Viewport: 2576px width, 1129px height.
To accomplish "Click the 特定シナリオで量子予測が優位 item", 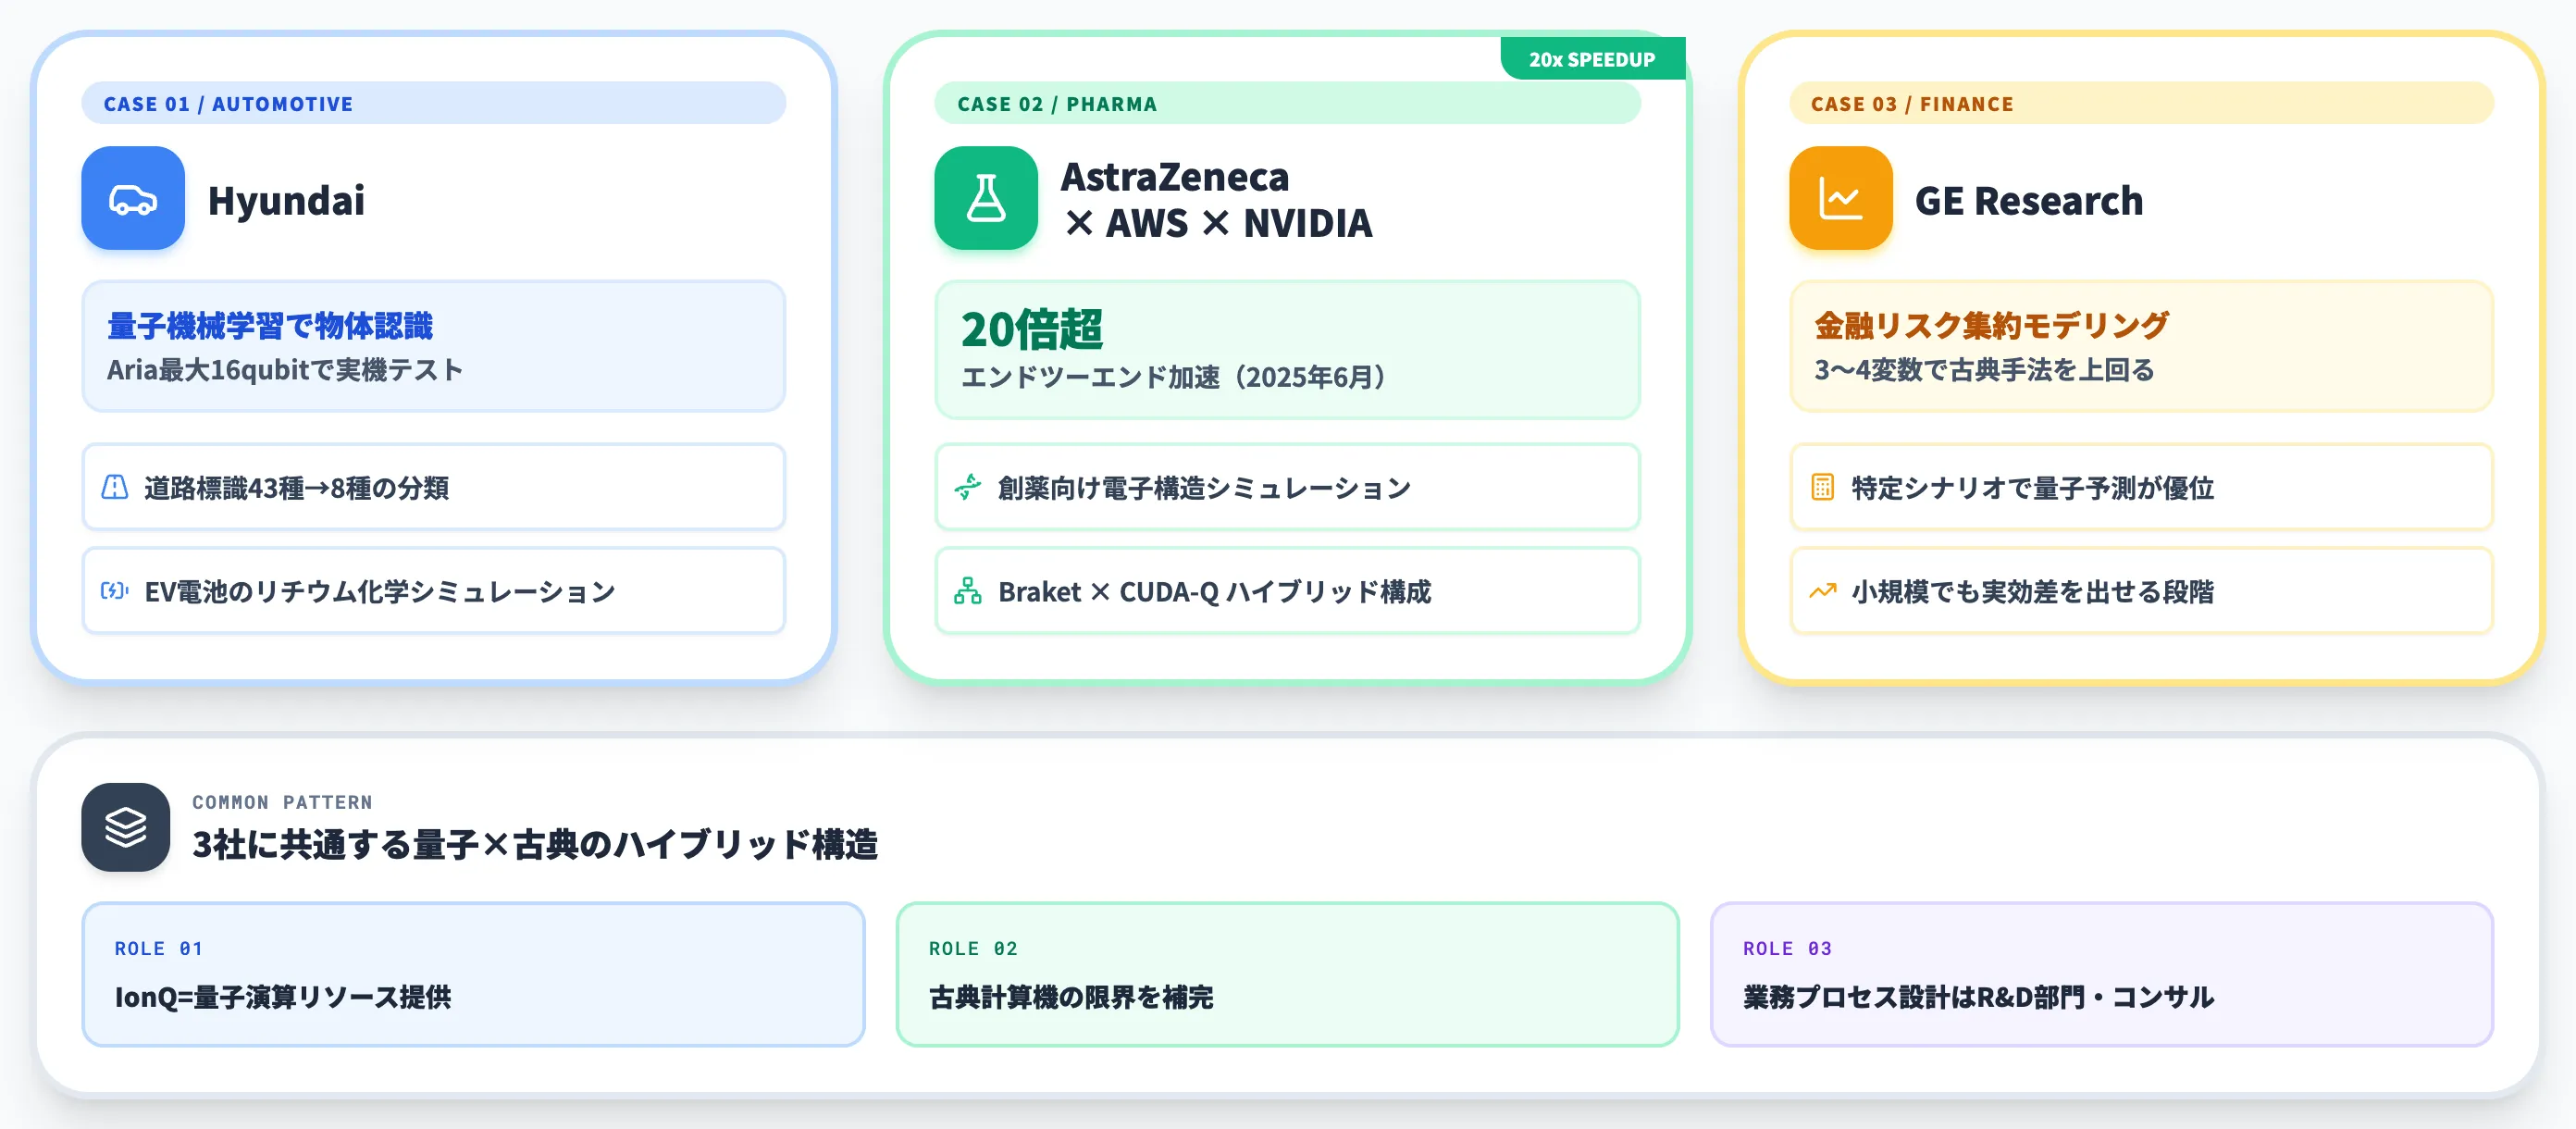I will (x=2141, y=487).
